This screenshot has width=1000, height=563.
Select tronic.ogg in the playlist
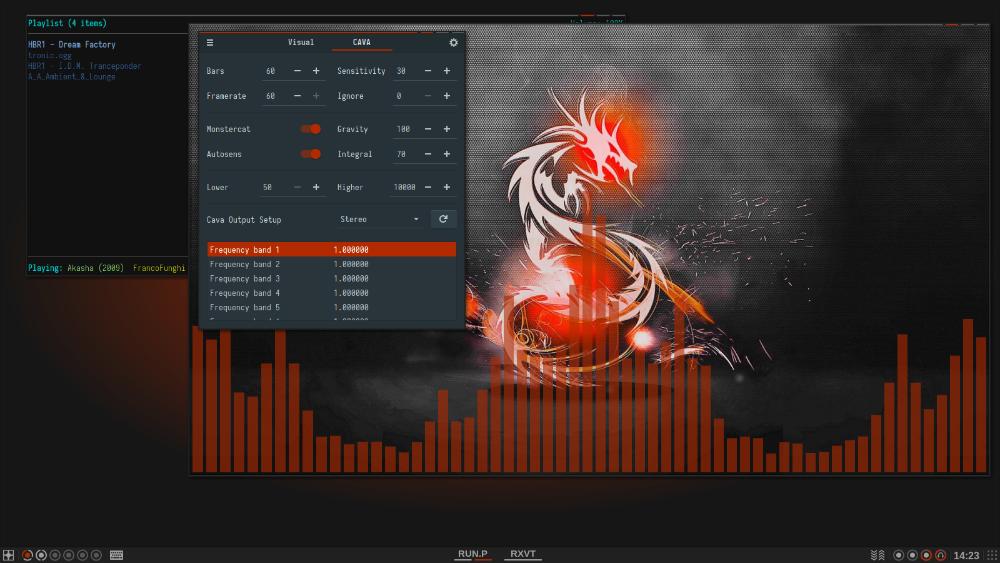click(x=50, y=55)
